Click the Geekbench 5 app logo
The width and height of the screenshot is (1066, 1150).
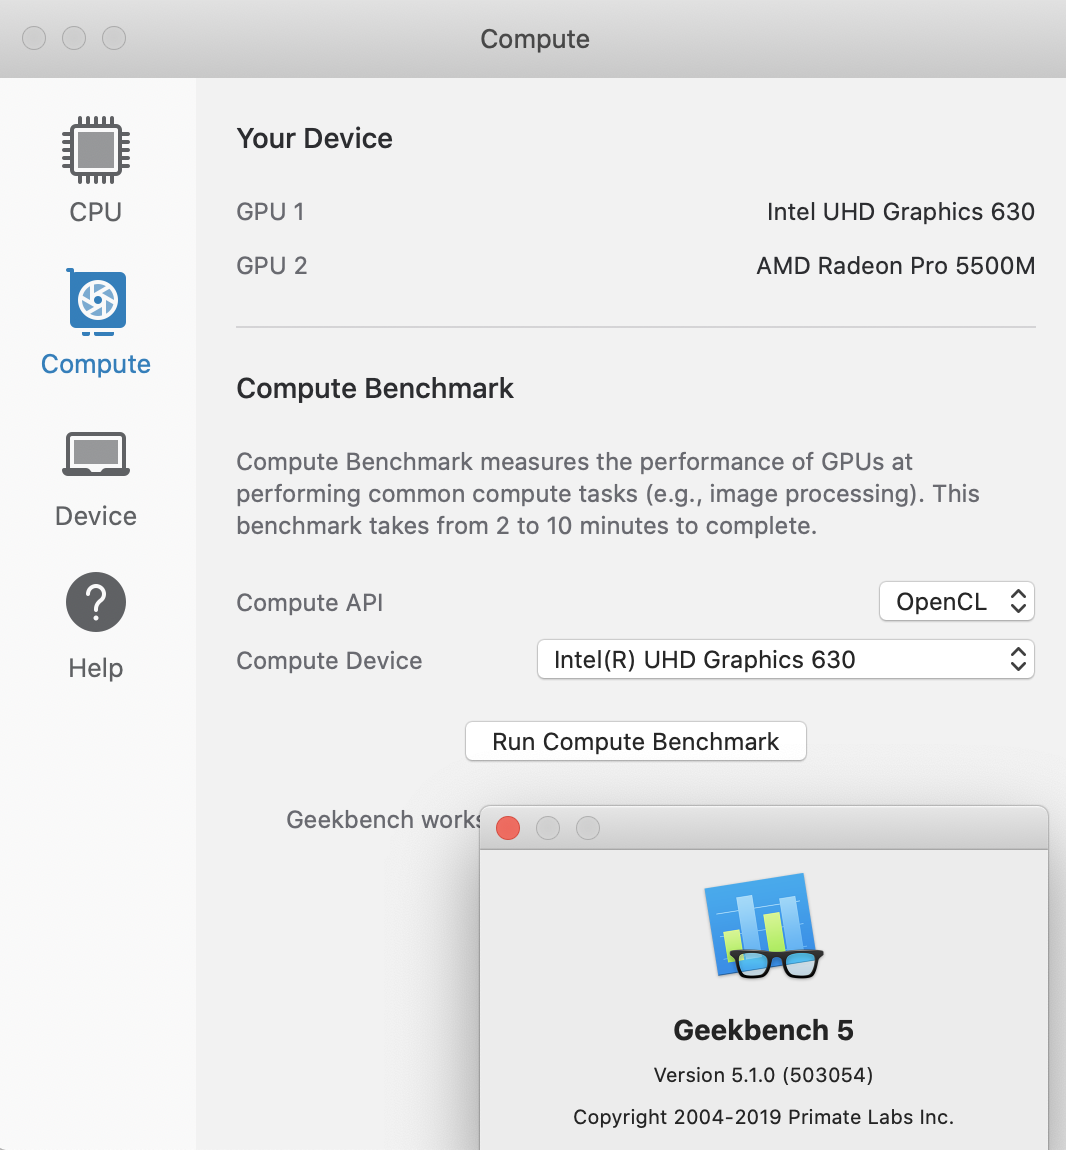coord(763,926)
